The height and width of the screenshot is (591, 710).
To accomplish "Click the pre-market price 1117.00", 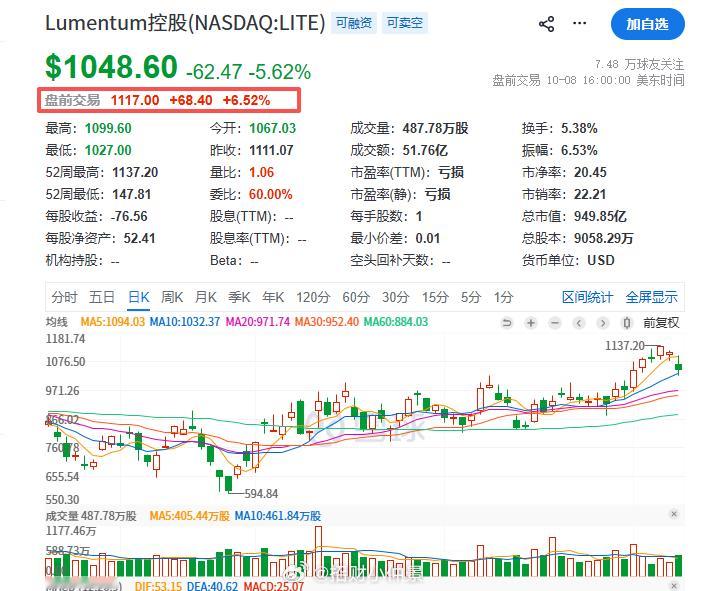I will 135,100.
